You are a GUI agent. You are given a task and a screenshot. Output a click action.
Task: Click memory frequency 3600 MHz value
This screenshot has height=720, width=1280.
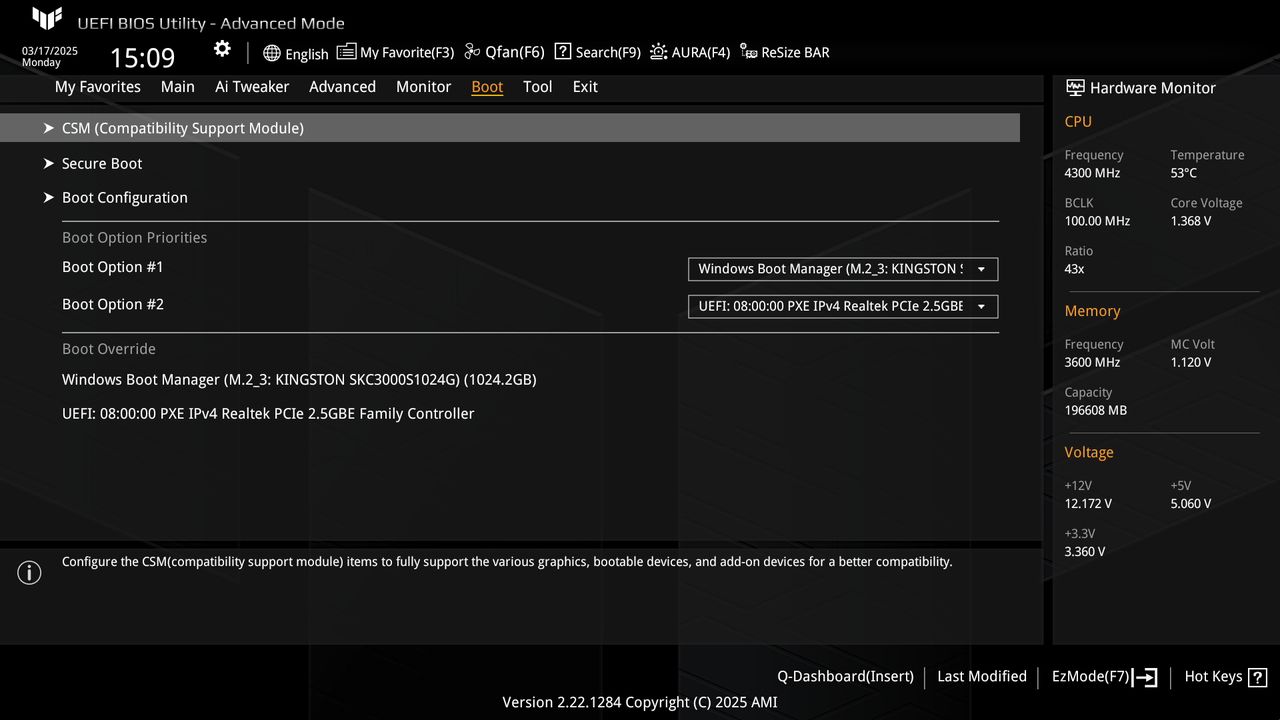point(1092,362)
